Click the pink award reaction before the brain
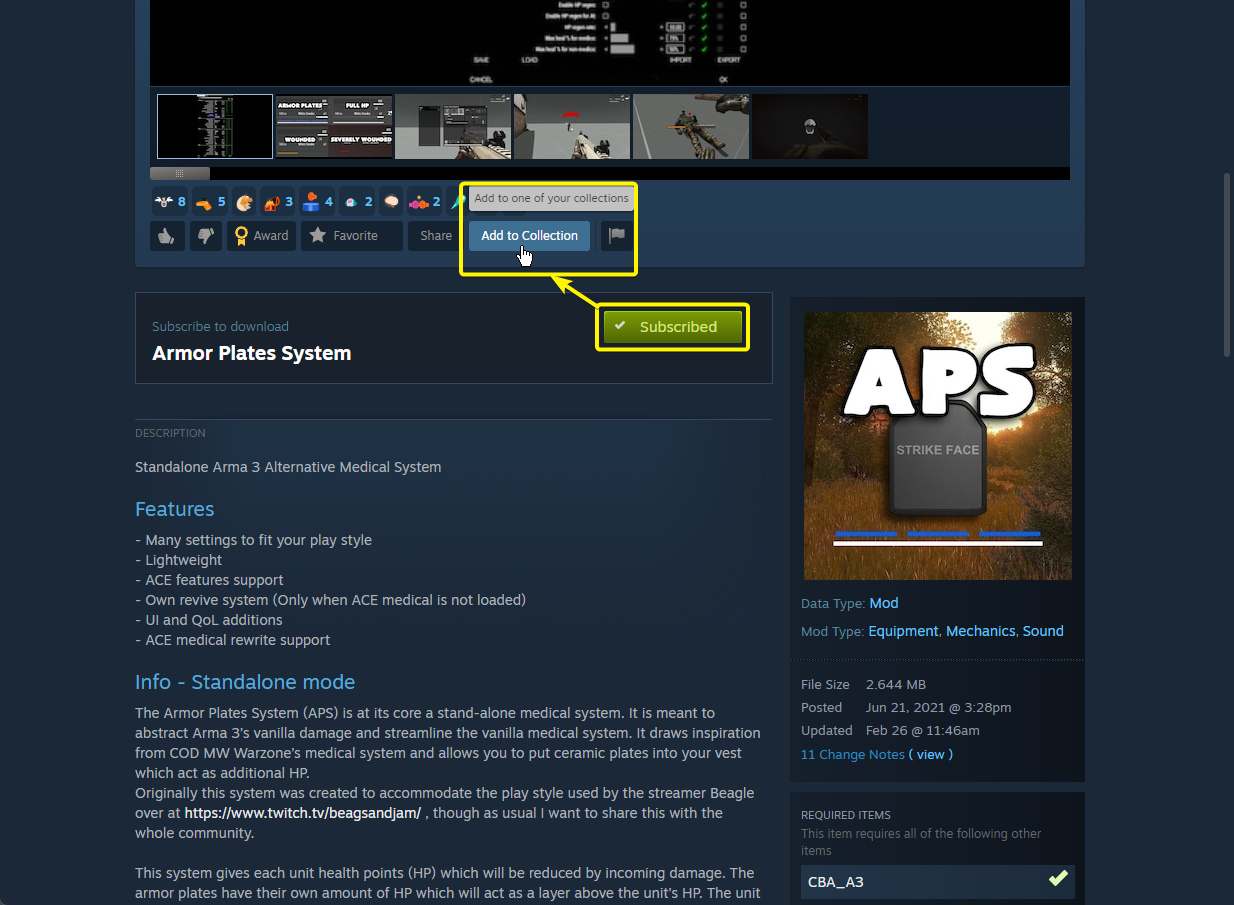The image size is (1234, 905). [357, 202]
